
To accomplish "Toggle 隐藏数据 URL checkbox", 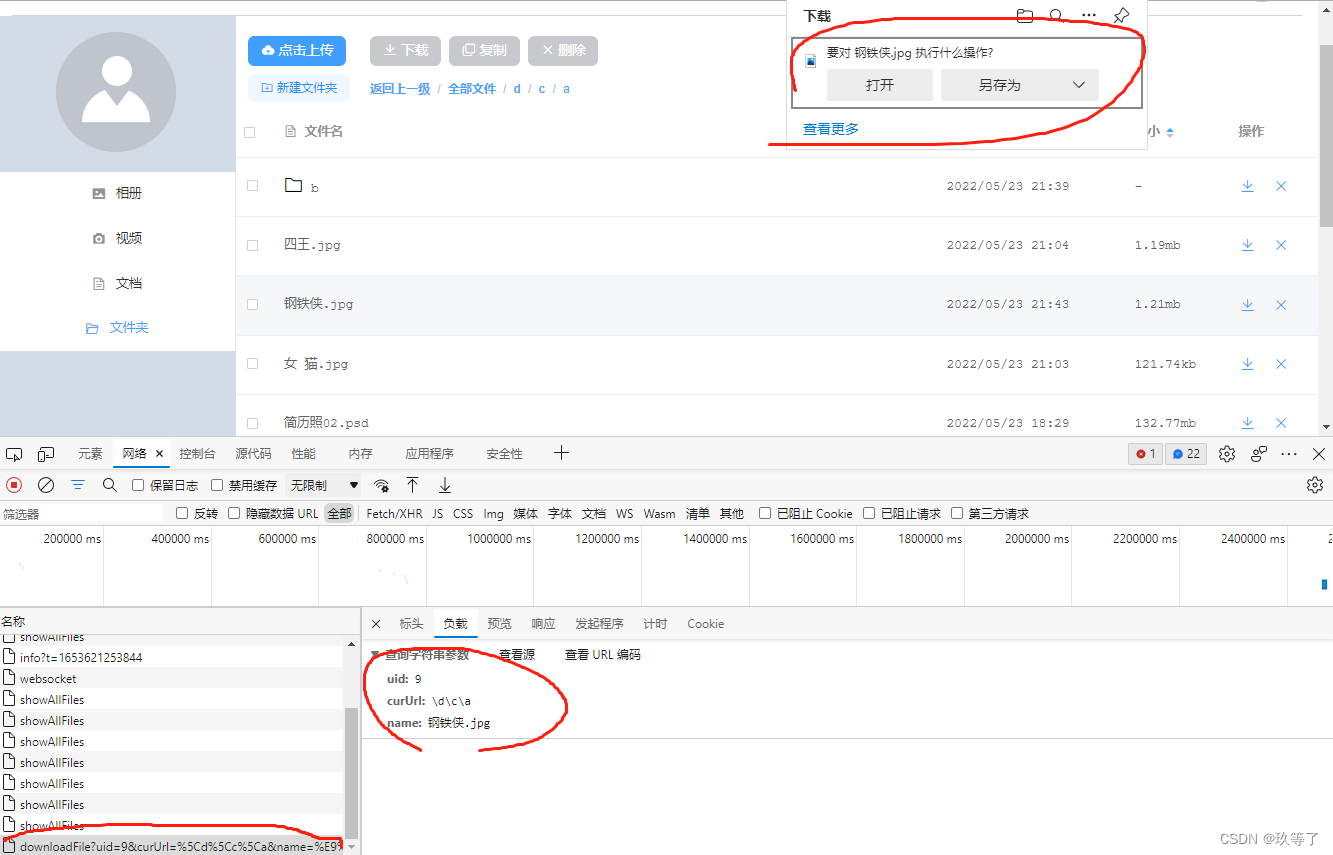I will pos(234,513).
